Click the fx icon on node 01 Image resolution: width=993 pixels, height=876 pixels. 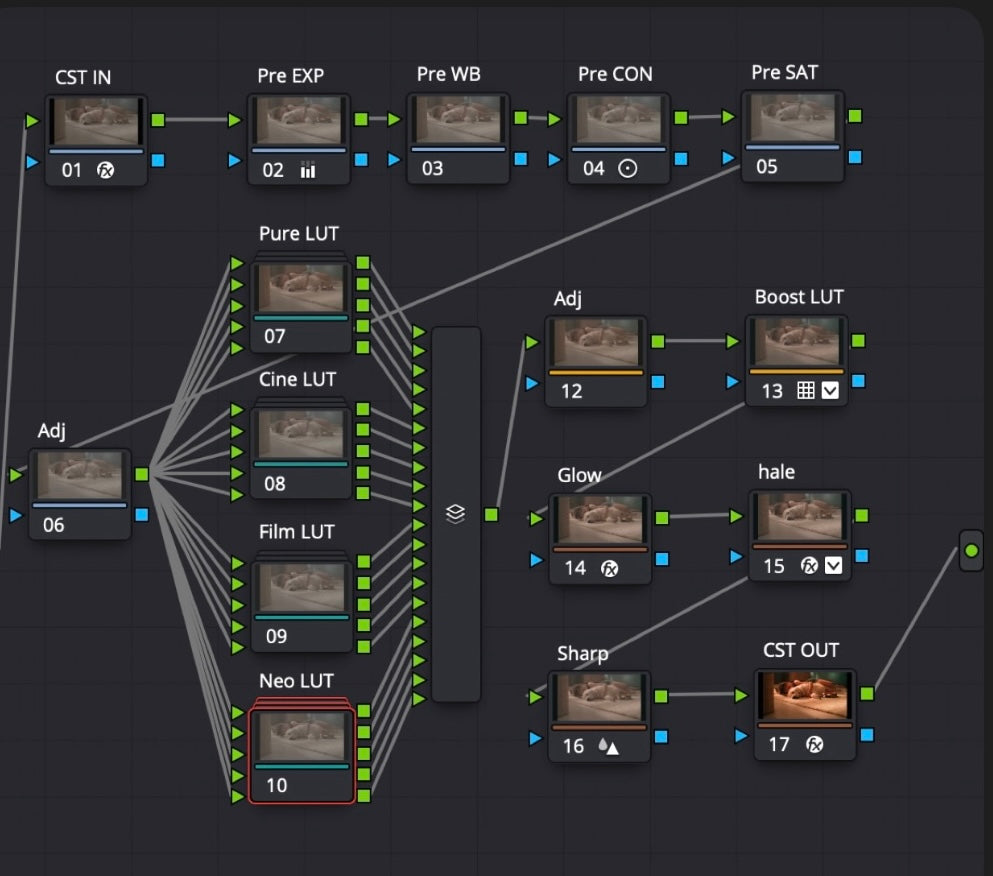(105, 170)
